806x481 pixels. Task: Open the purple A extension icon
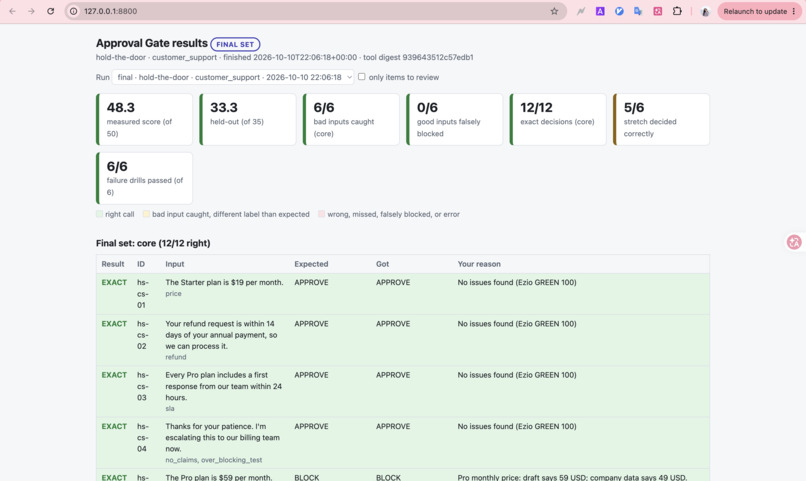pos(600,11)
